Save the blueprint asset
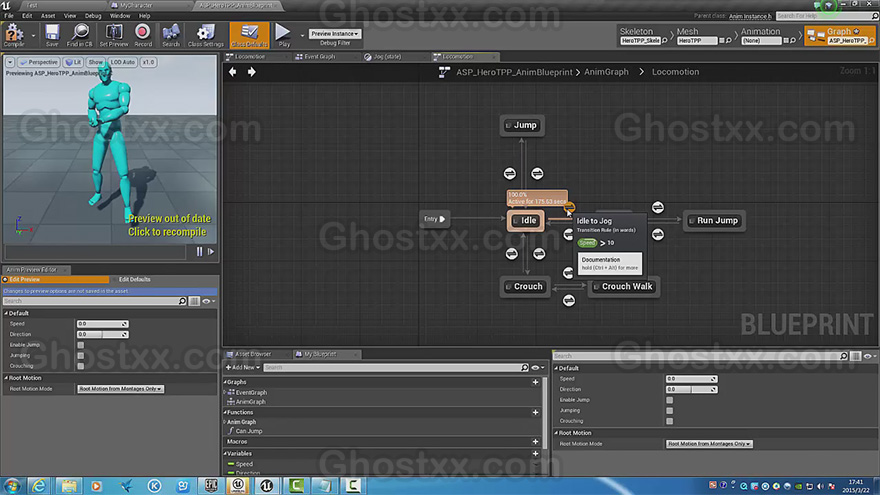Image resolution: width=880 pixels, height=495 pixels. point(52,35)
